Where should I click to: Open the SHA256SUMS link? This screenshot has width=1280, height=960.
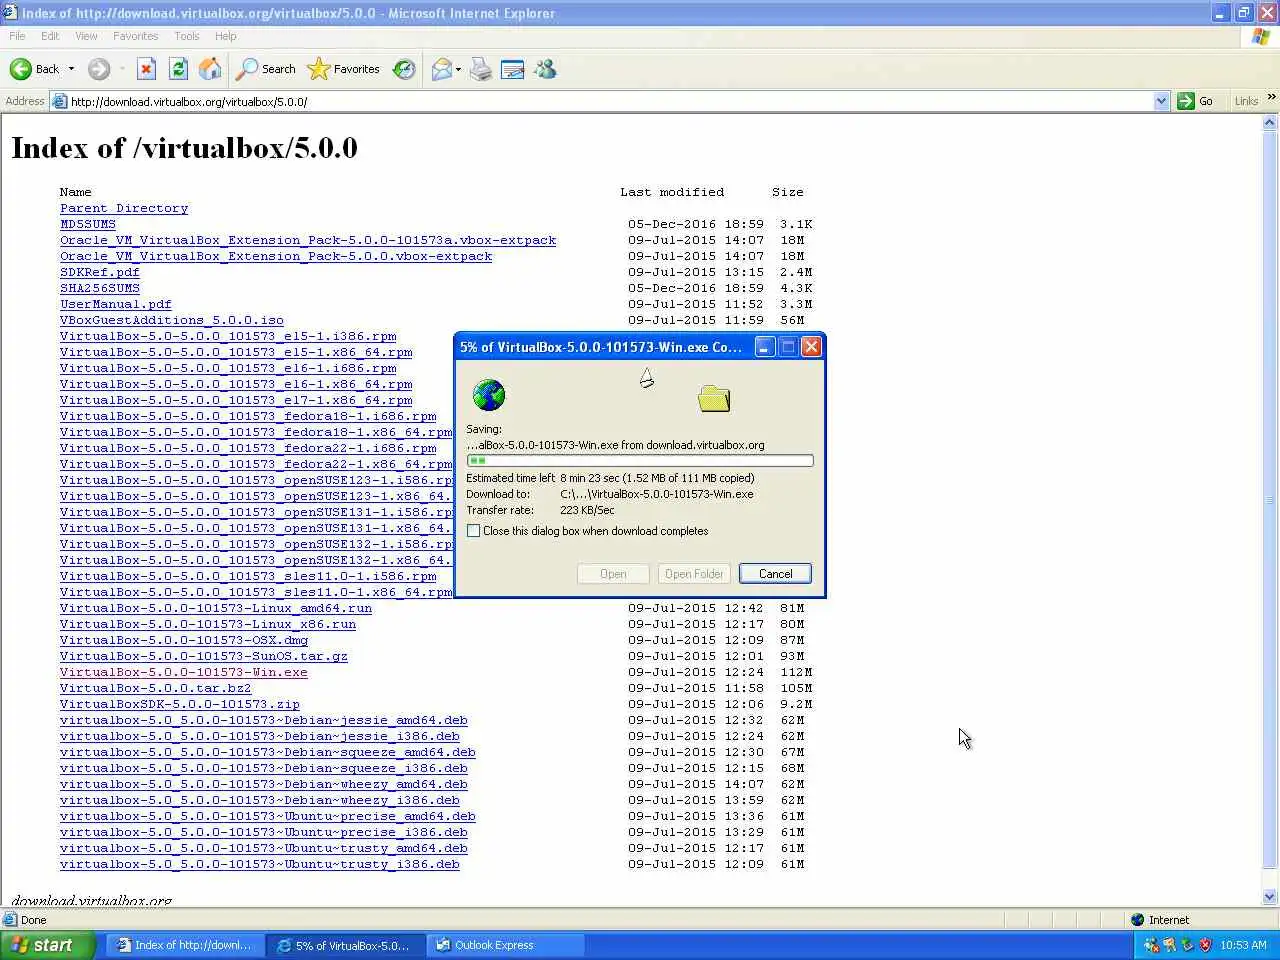(x=100, y=288)
